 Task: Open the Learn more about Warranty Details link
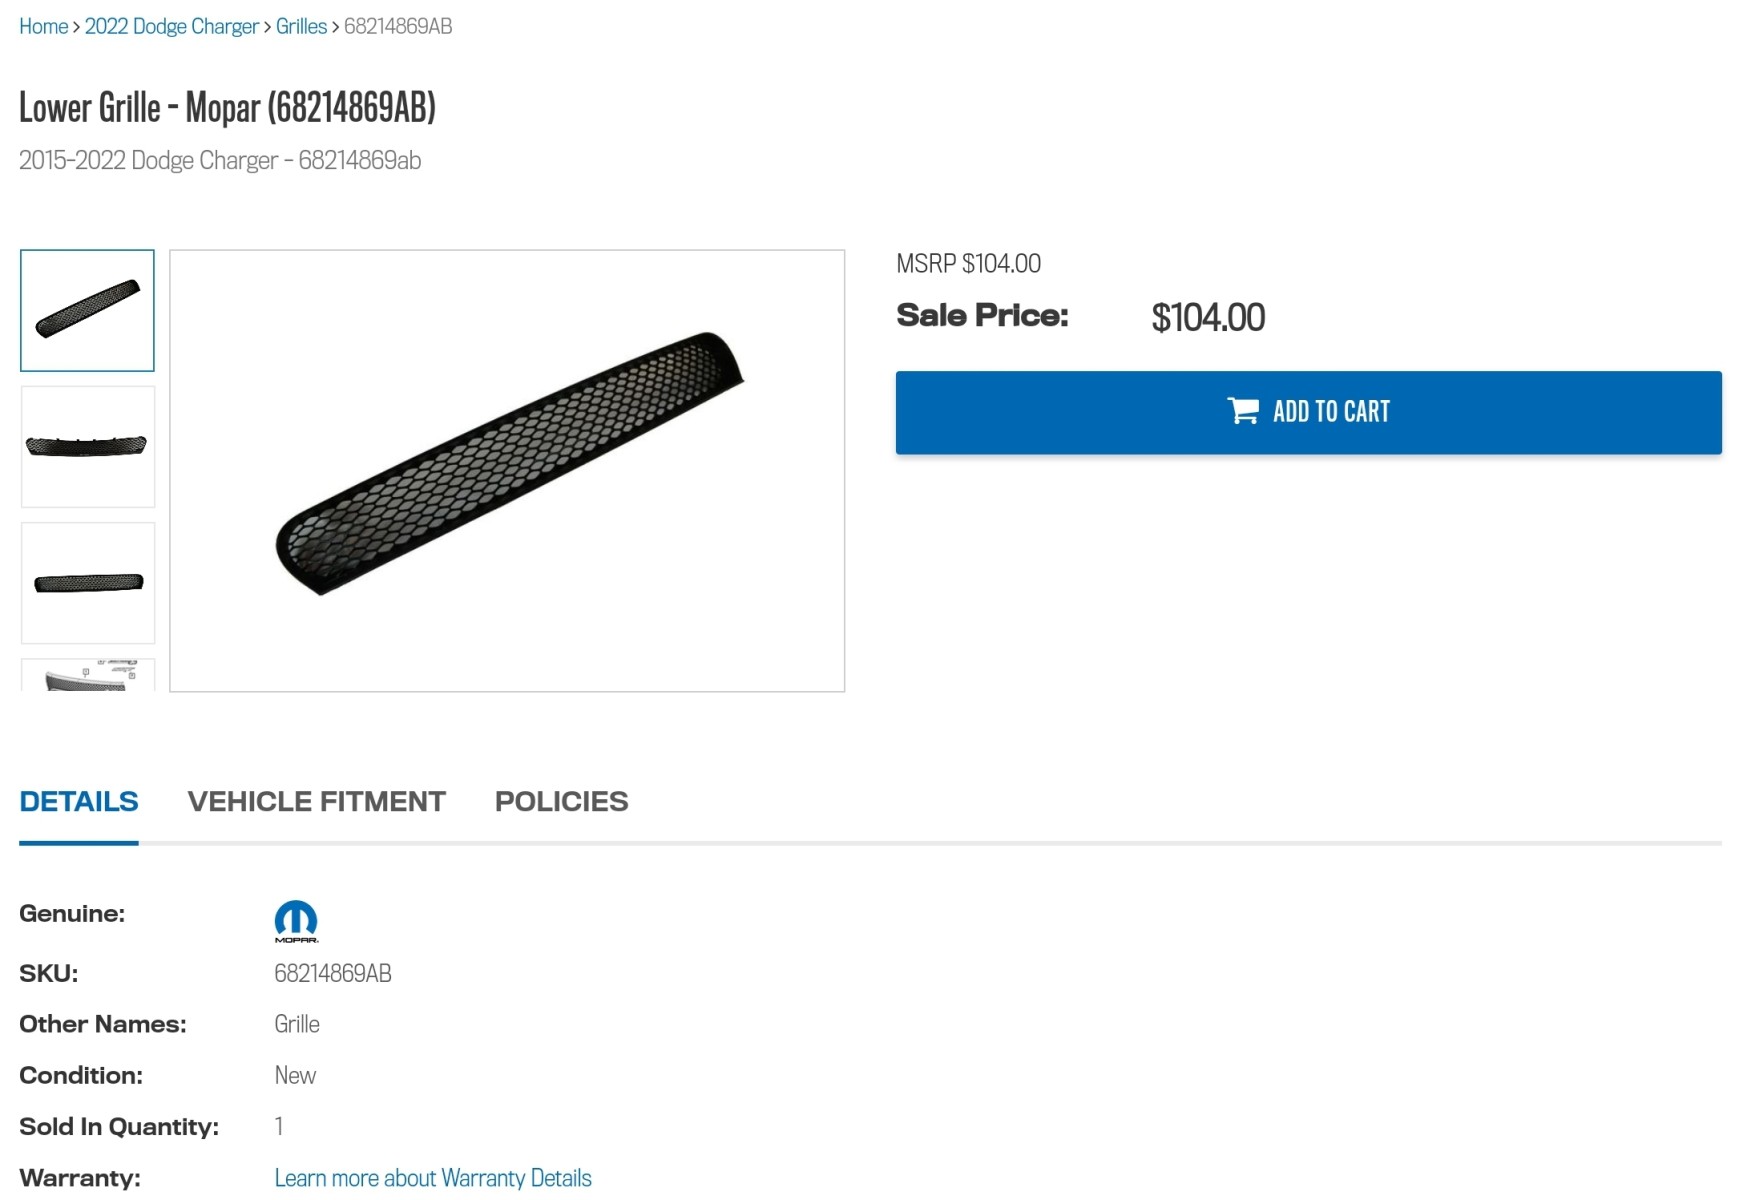(x=433, y=1178)
